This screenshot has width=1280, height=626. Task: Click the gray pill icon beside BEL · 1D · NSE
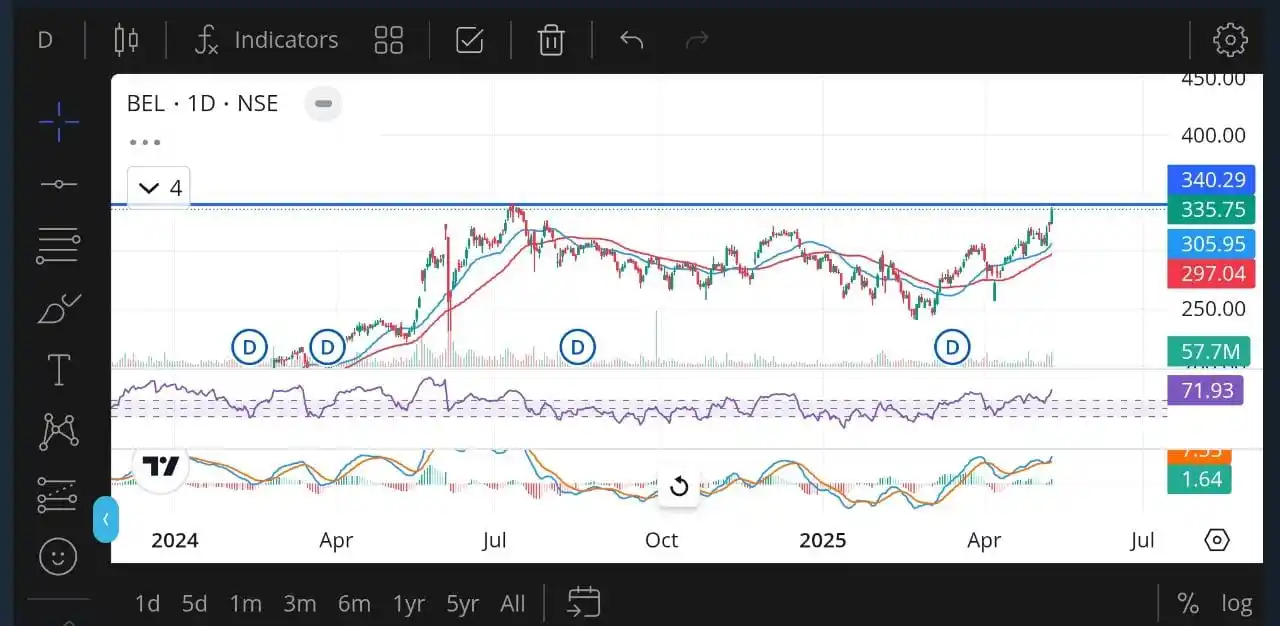click(x=323, y=103)
